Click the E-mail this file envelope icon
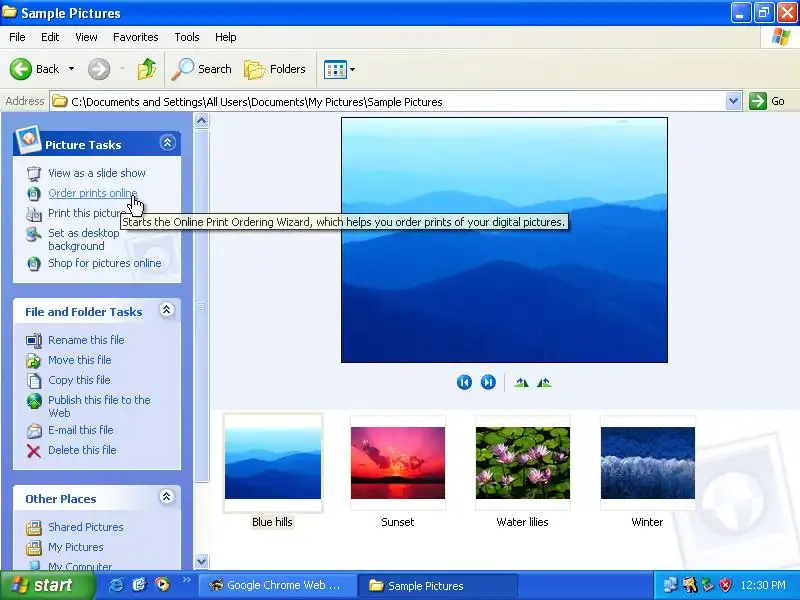The image size is (800, 600). tap(34, 431)
